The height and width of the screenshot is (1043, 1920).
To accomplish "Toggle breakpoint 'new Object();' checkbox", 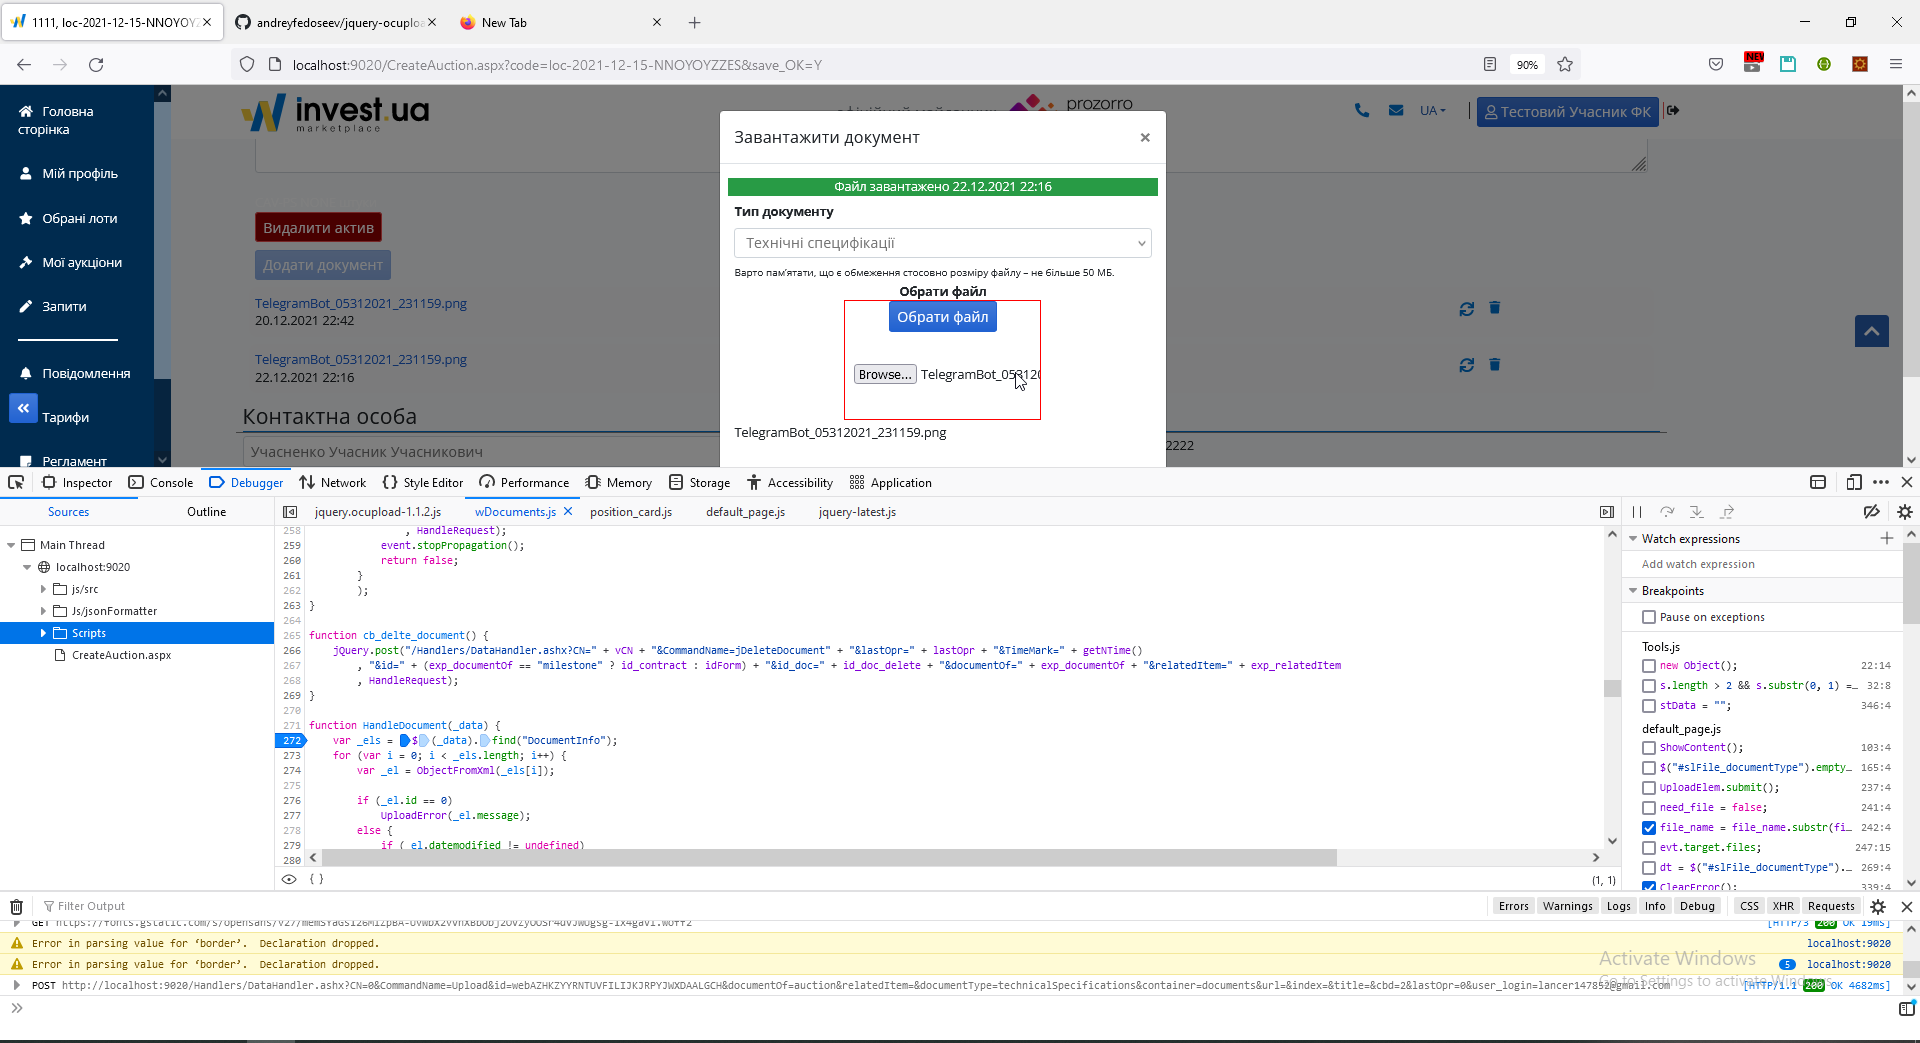I will pyautogui.click(x=1649, y=666).
